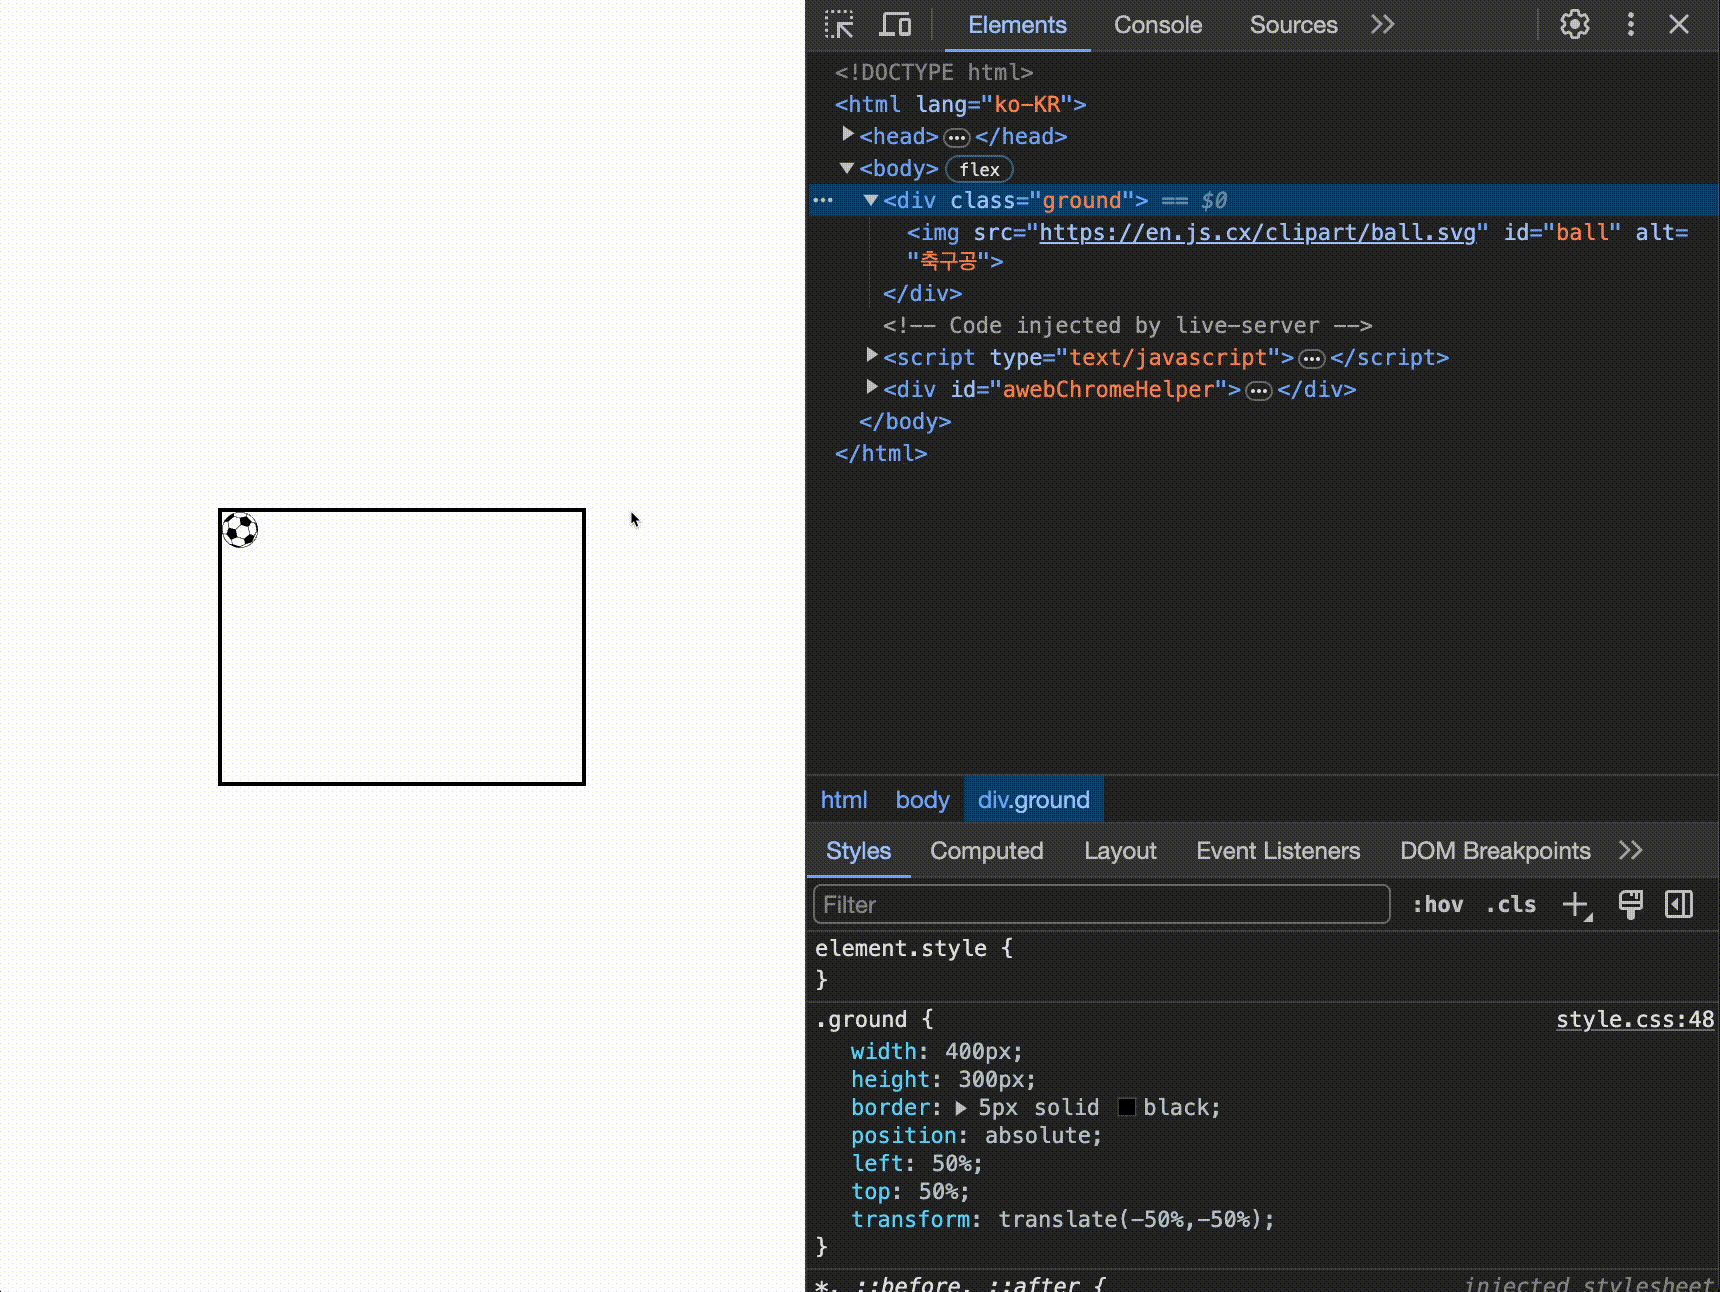The image size is (1720, 1292).
Task: Open the Computed pane tab
Action: [986, 851]
